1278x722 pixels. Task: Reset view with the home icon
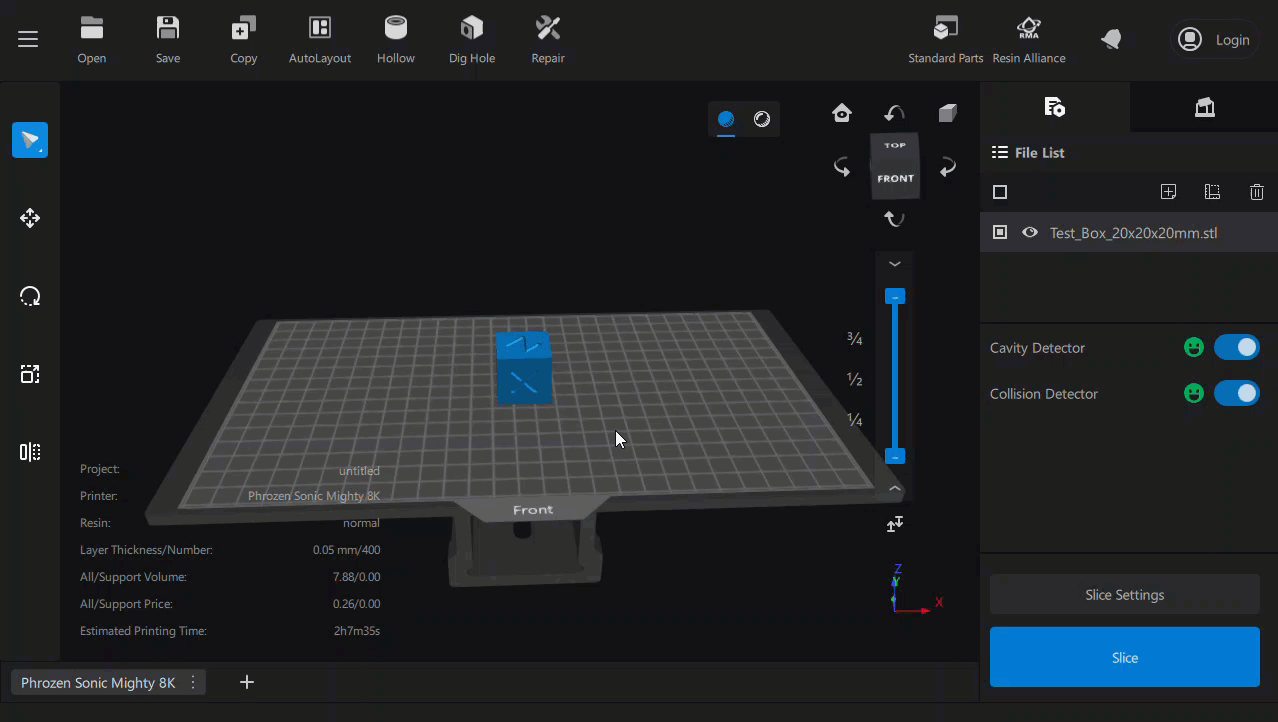(842, 113)
